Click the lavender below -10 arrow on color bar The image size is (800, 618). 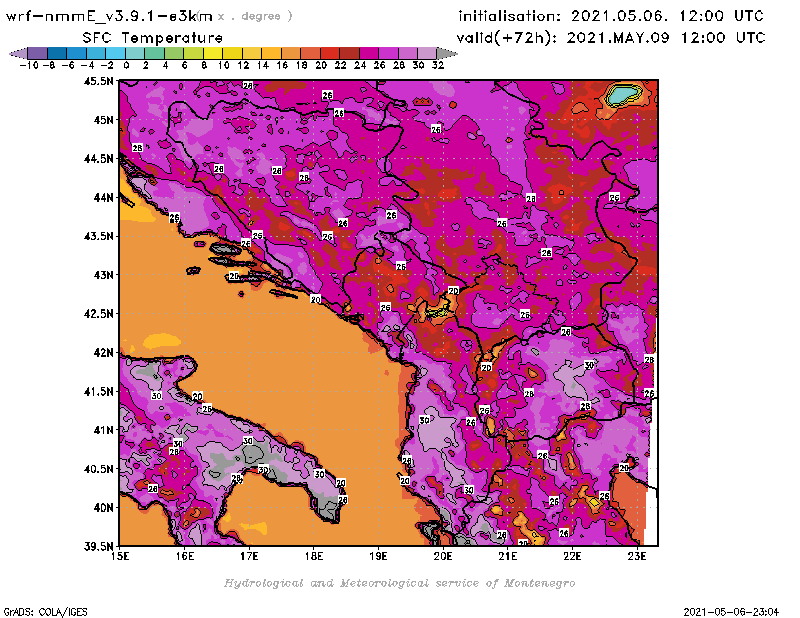18,53
